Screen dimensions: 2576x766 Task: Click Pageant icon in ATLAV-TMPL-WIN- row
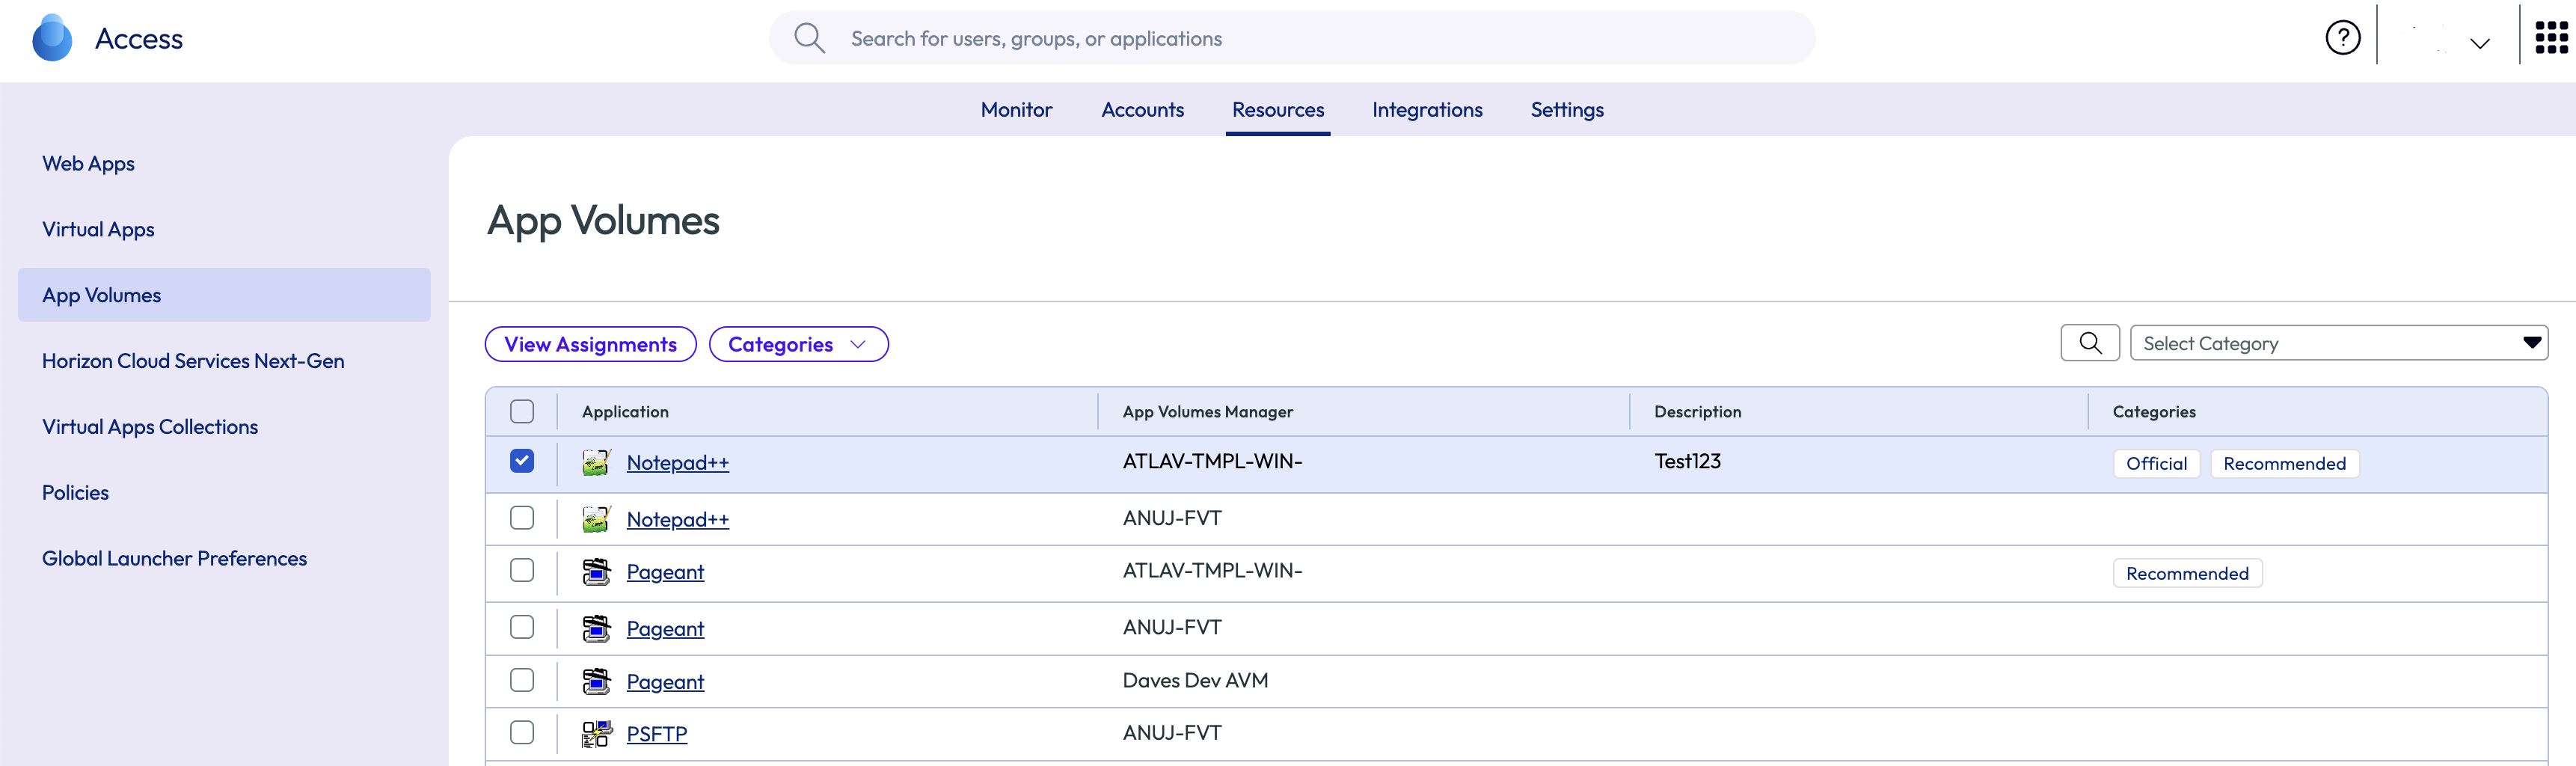[596, 571]
